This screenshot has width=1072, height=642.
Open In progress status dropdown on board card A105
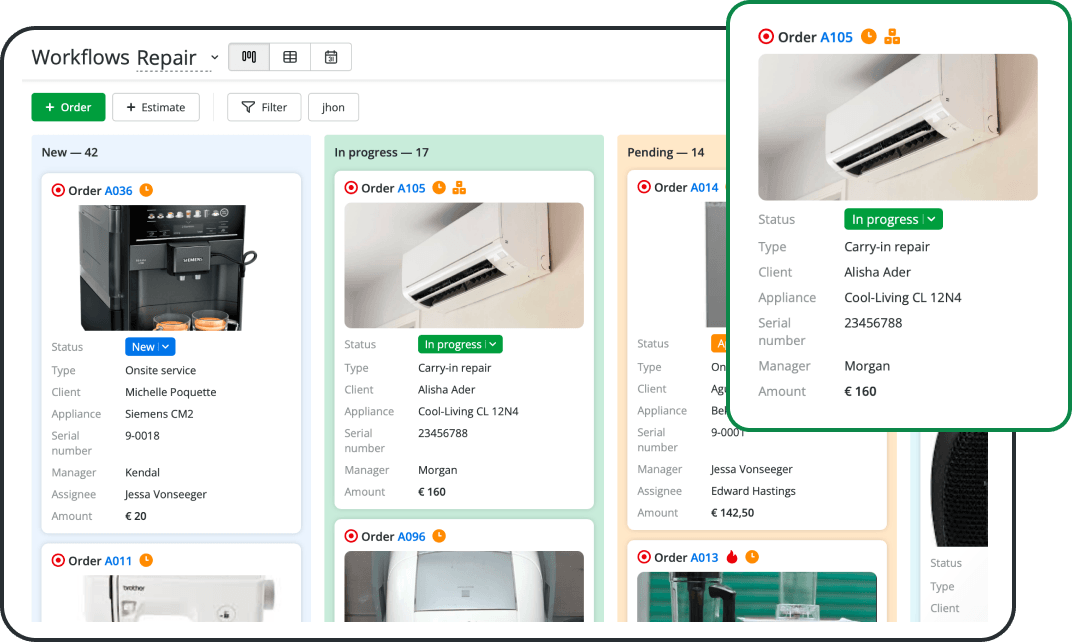[460, 344]
